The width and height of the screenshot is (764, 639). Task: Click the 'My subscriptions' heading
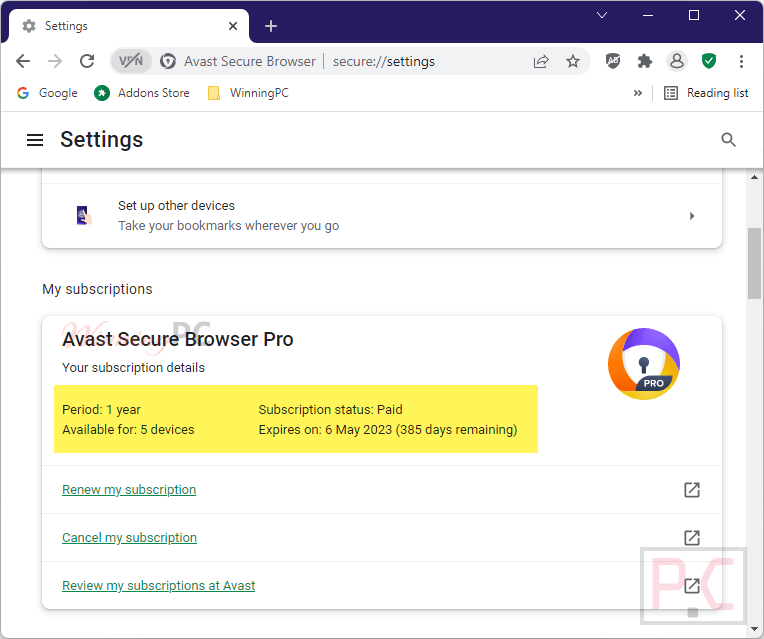click(x=97, y=289)
